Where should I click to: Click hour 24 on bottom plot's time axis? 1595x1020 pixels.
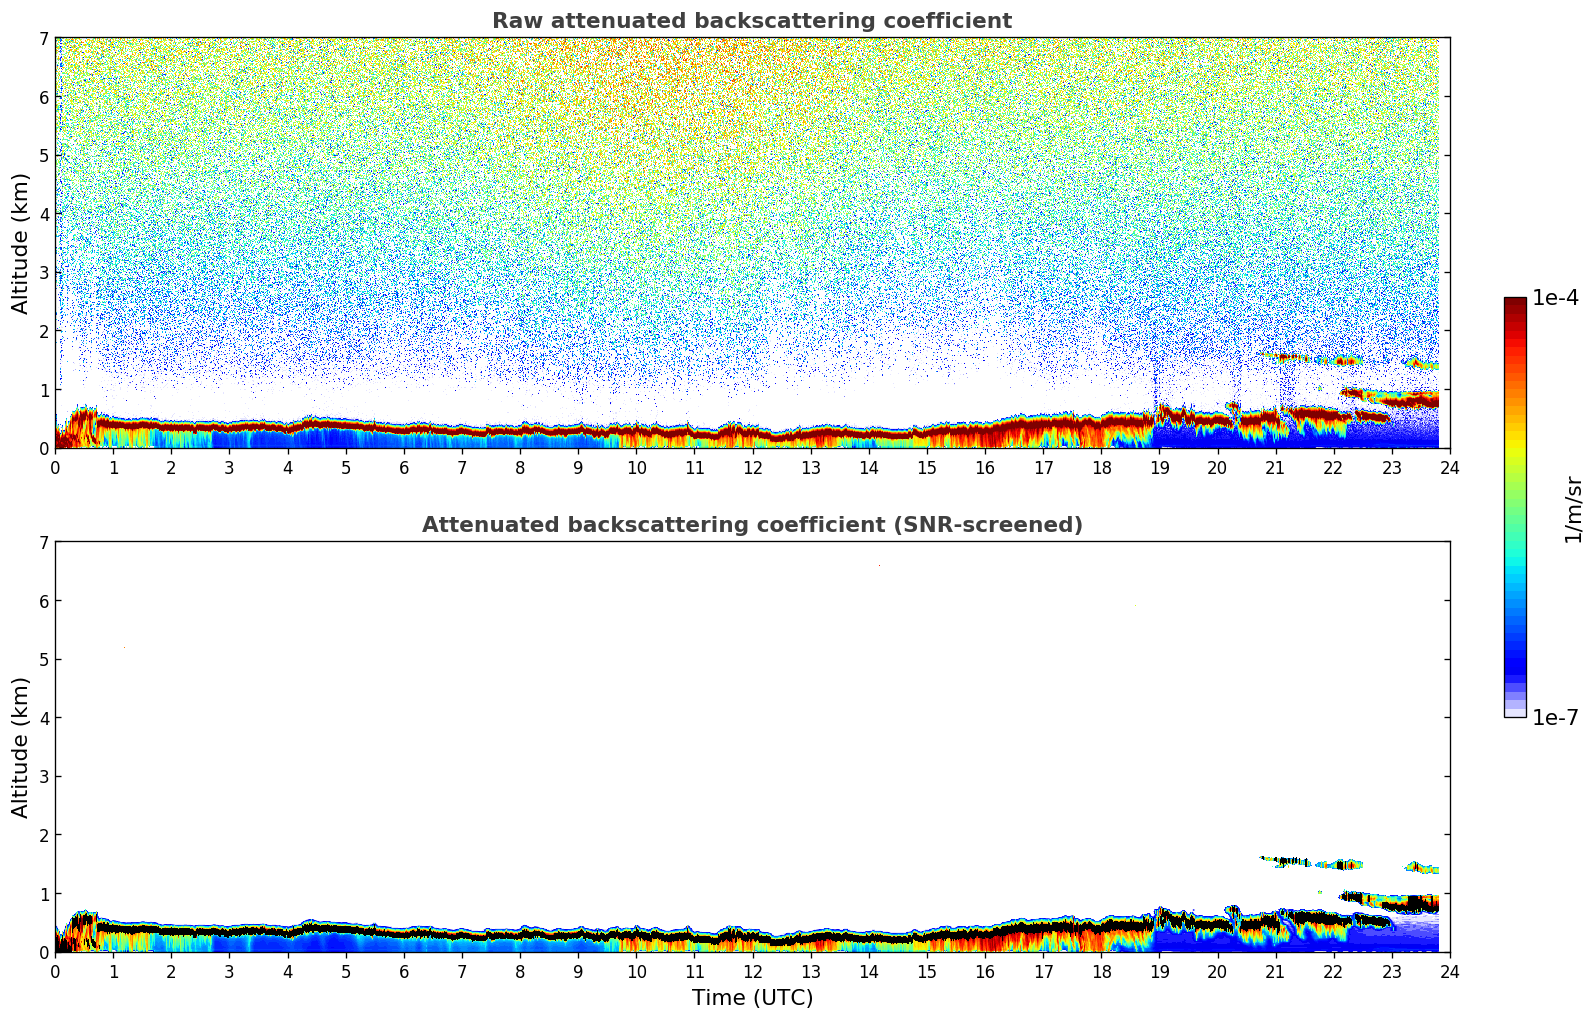pos(1449,971)
